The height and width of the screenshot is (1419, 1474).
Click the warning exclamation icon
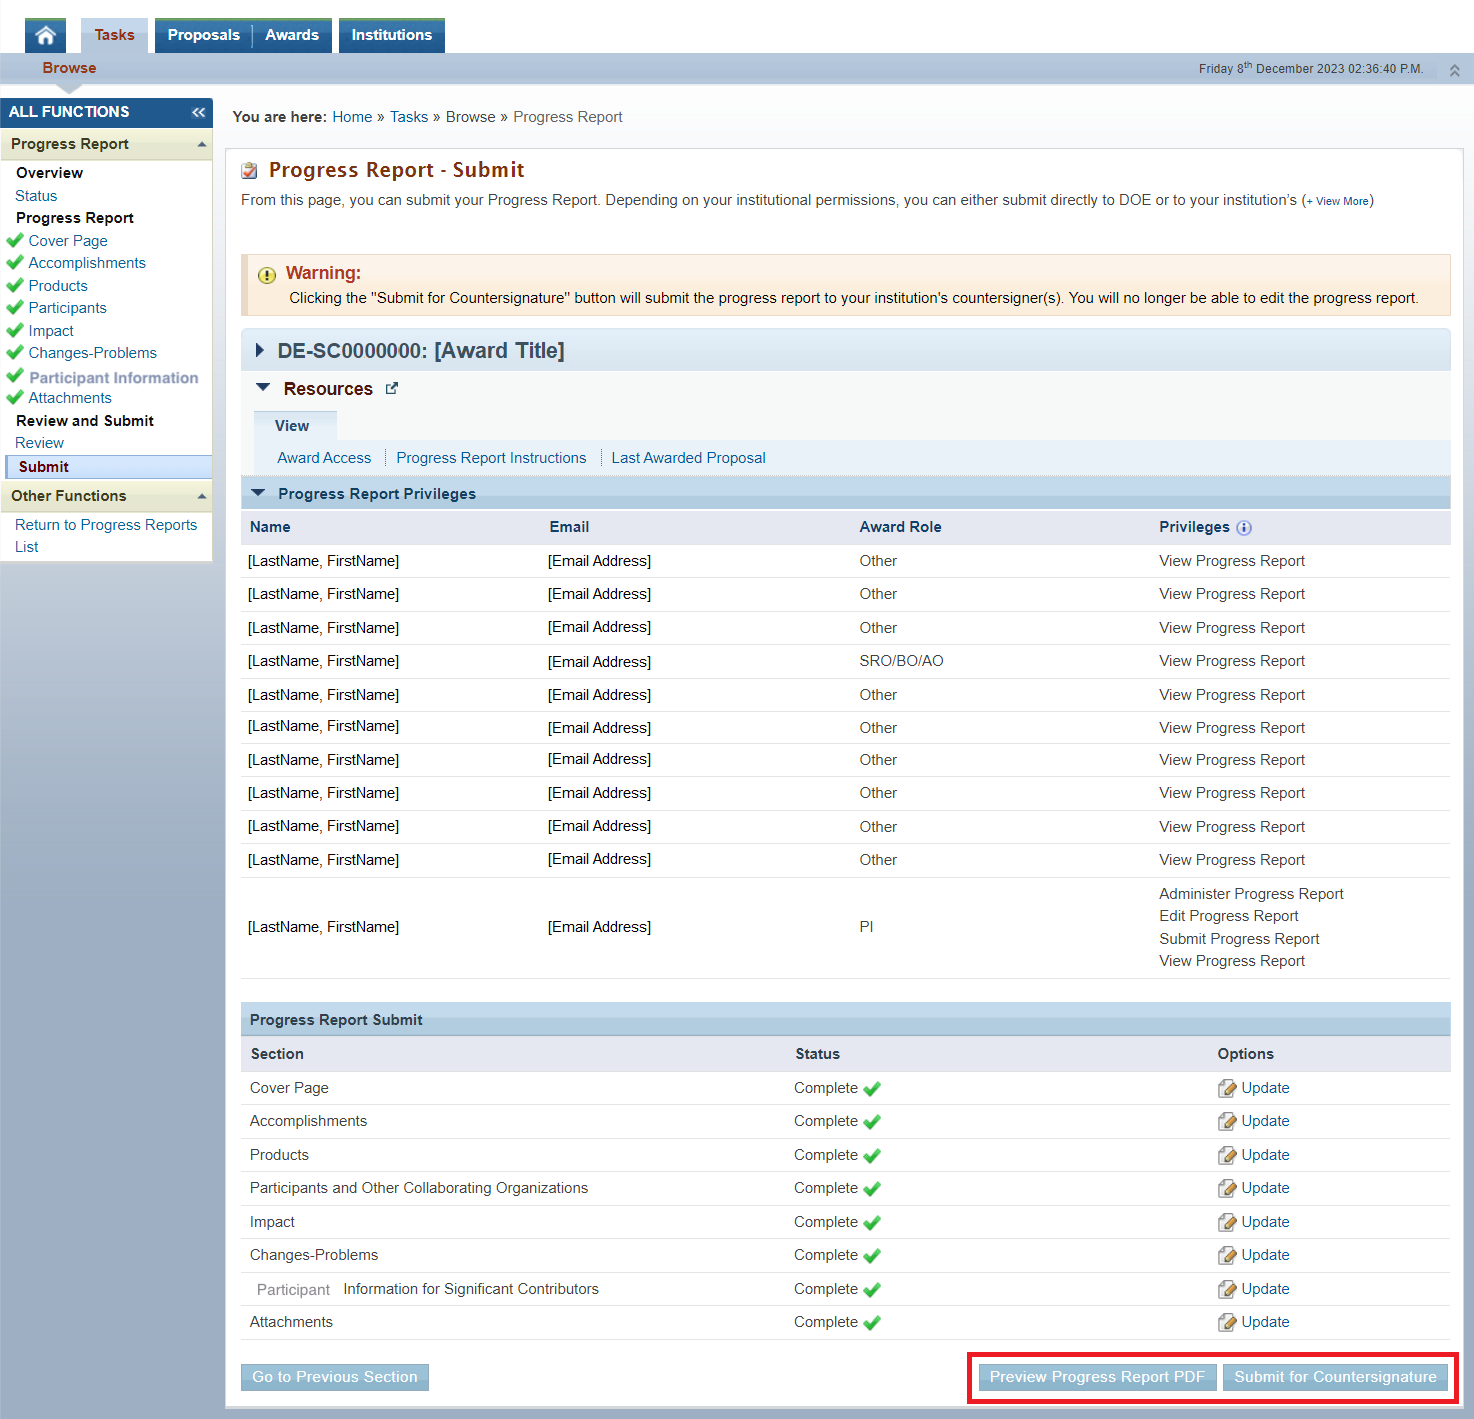point(267,275)
